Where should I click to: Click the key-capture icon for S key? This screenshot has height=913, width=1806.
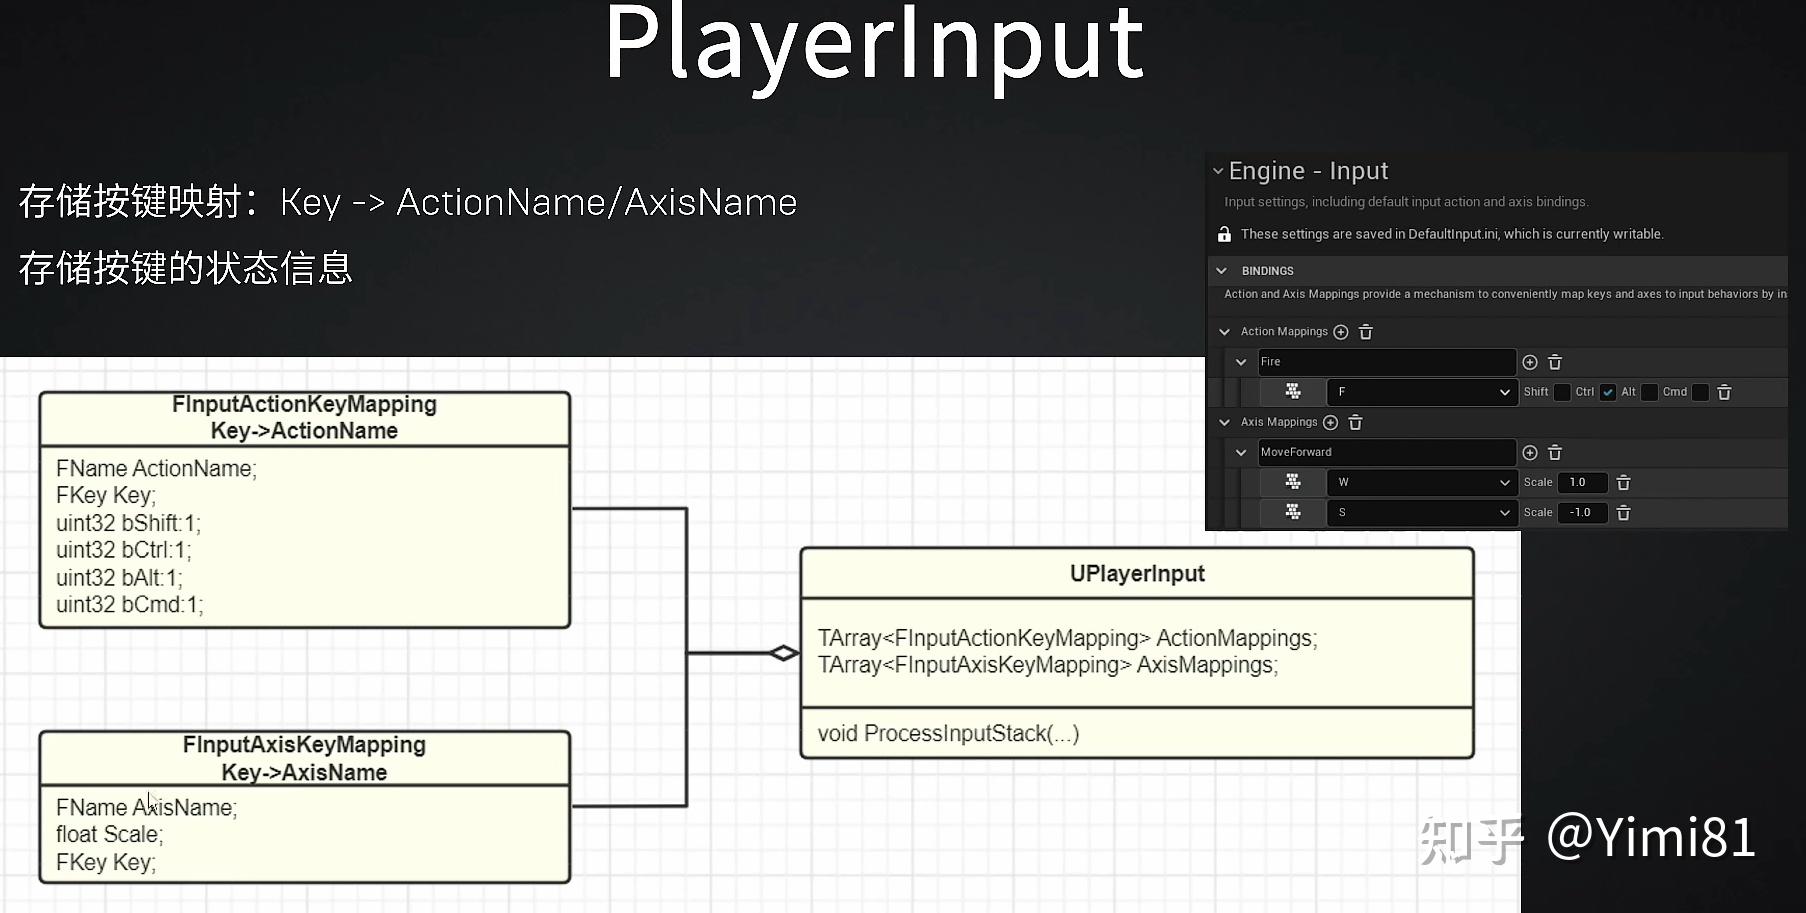1293,512
